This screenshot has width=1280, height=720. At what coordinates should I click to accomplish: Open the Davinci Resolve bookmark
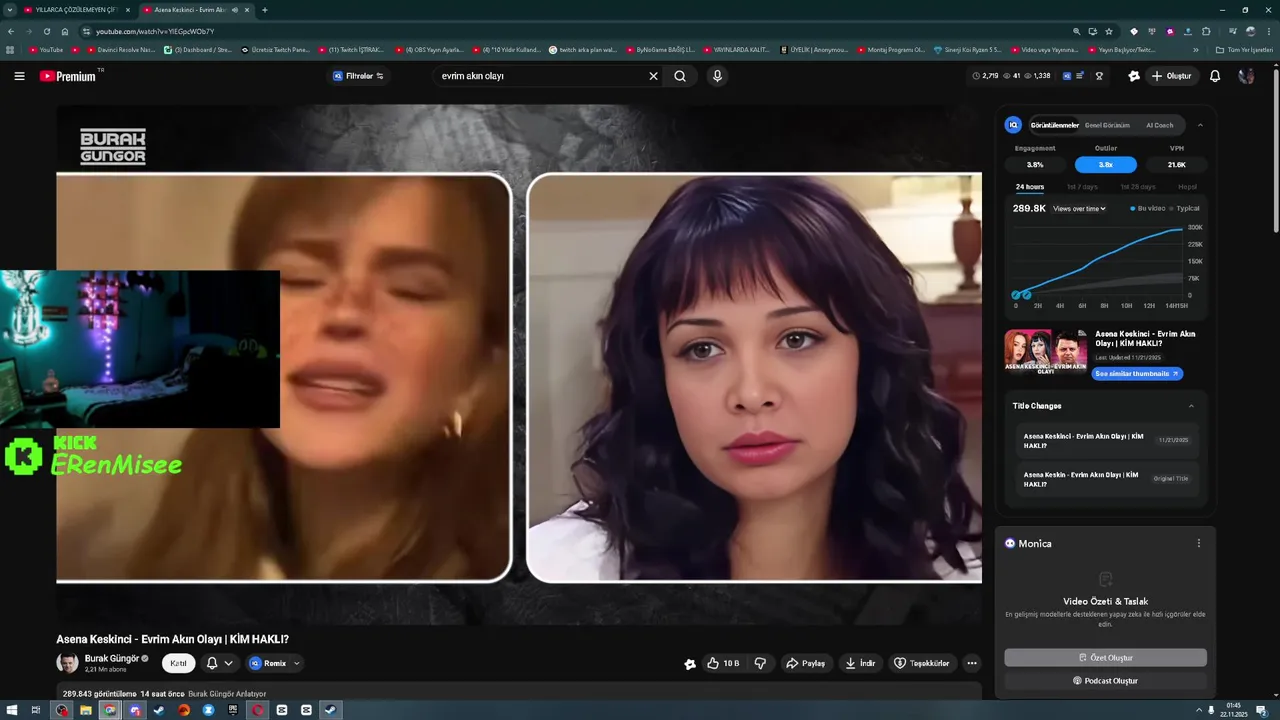(119, 49)
